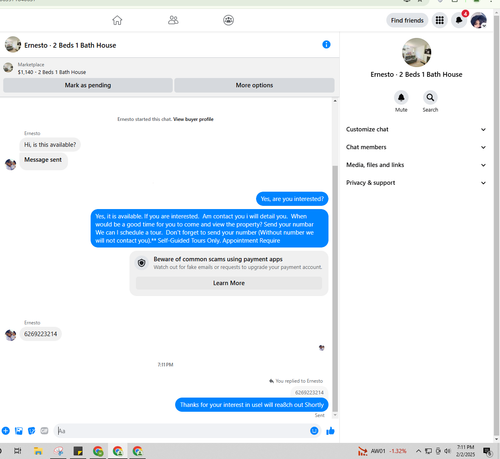
Task: Click the 'Message sent' bubble
Action: pyautogui.click(x=43, y=160)
